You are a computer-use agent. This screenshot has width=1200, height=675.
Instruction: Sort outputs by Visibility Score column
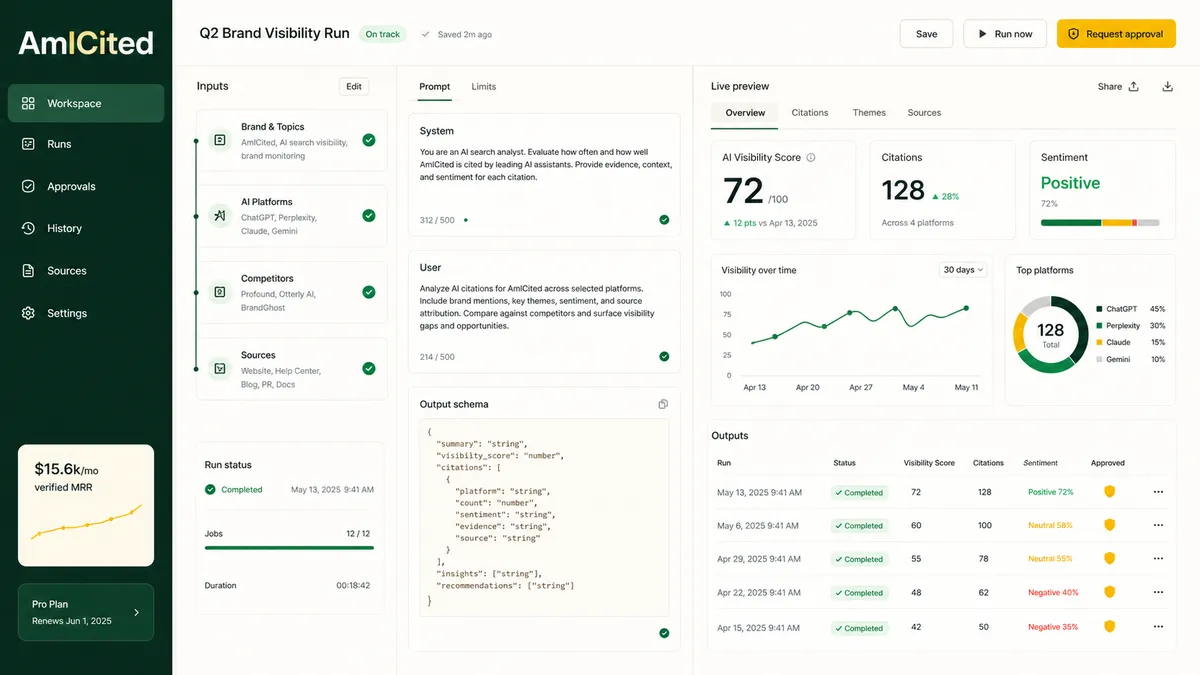coord(929,463)
